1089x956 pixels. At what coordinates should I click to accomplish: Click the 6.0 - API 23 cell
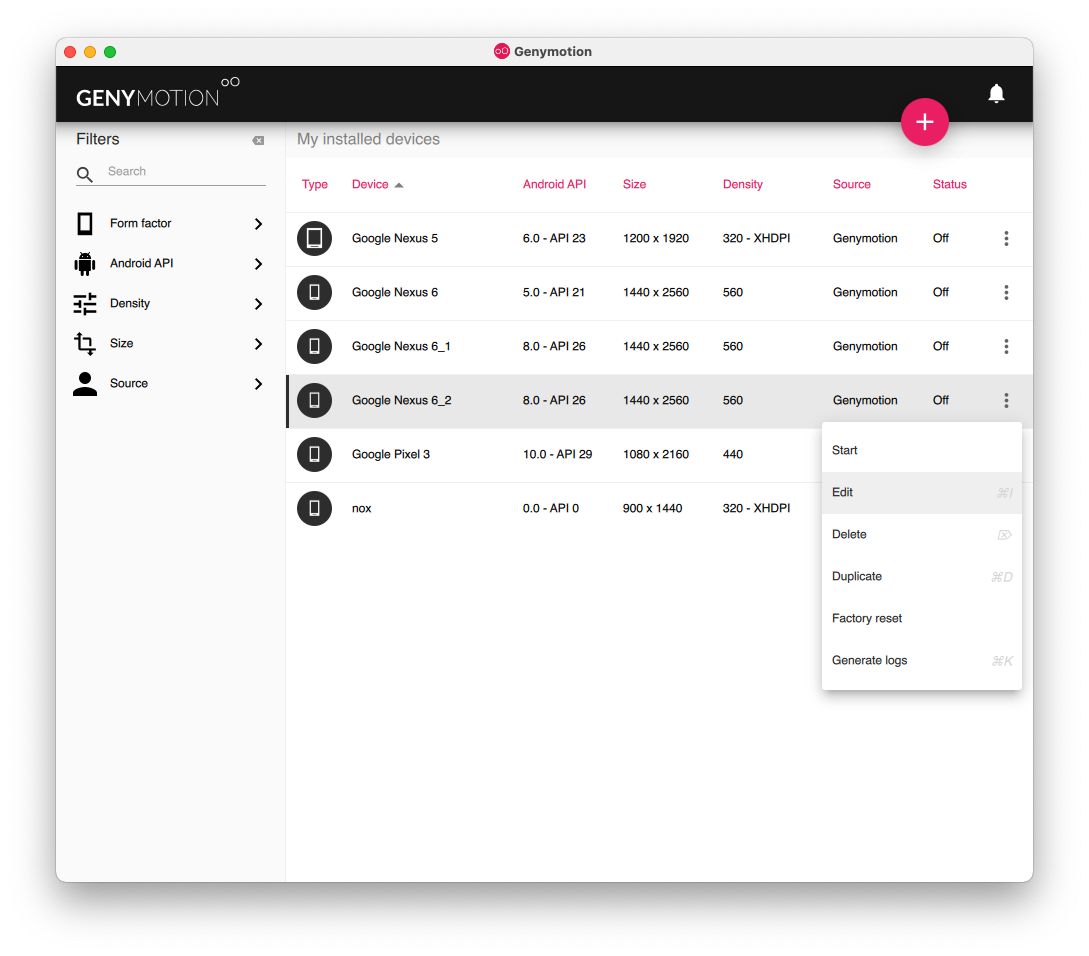click(x=554, y=238)
